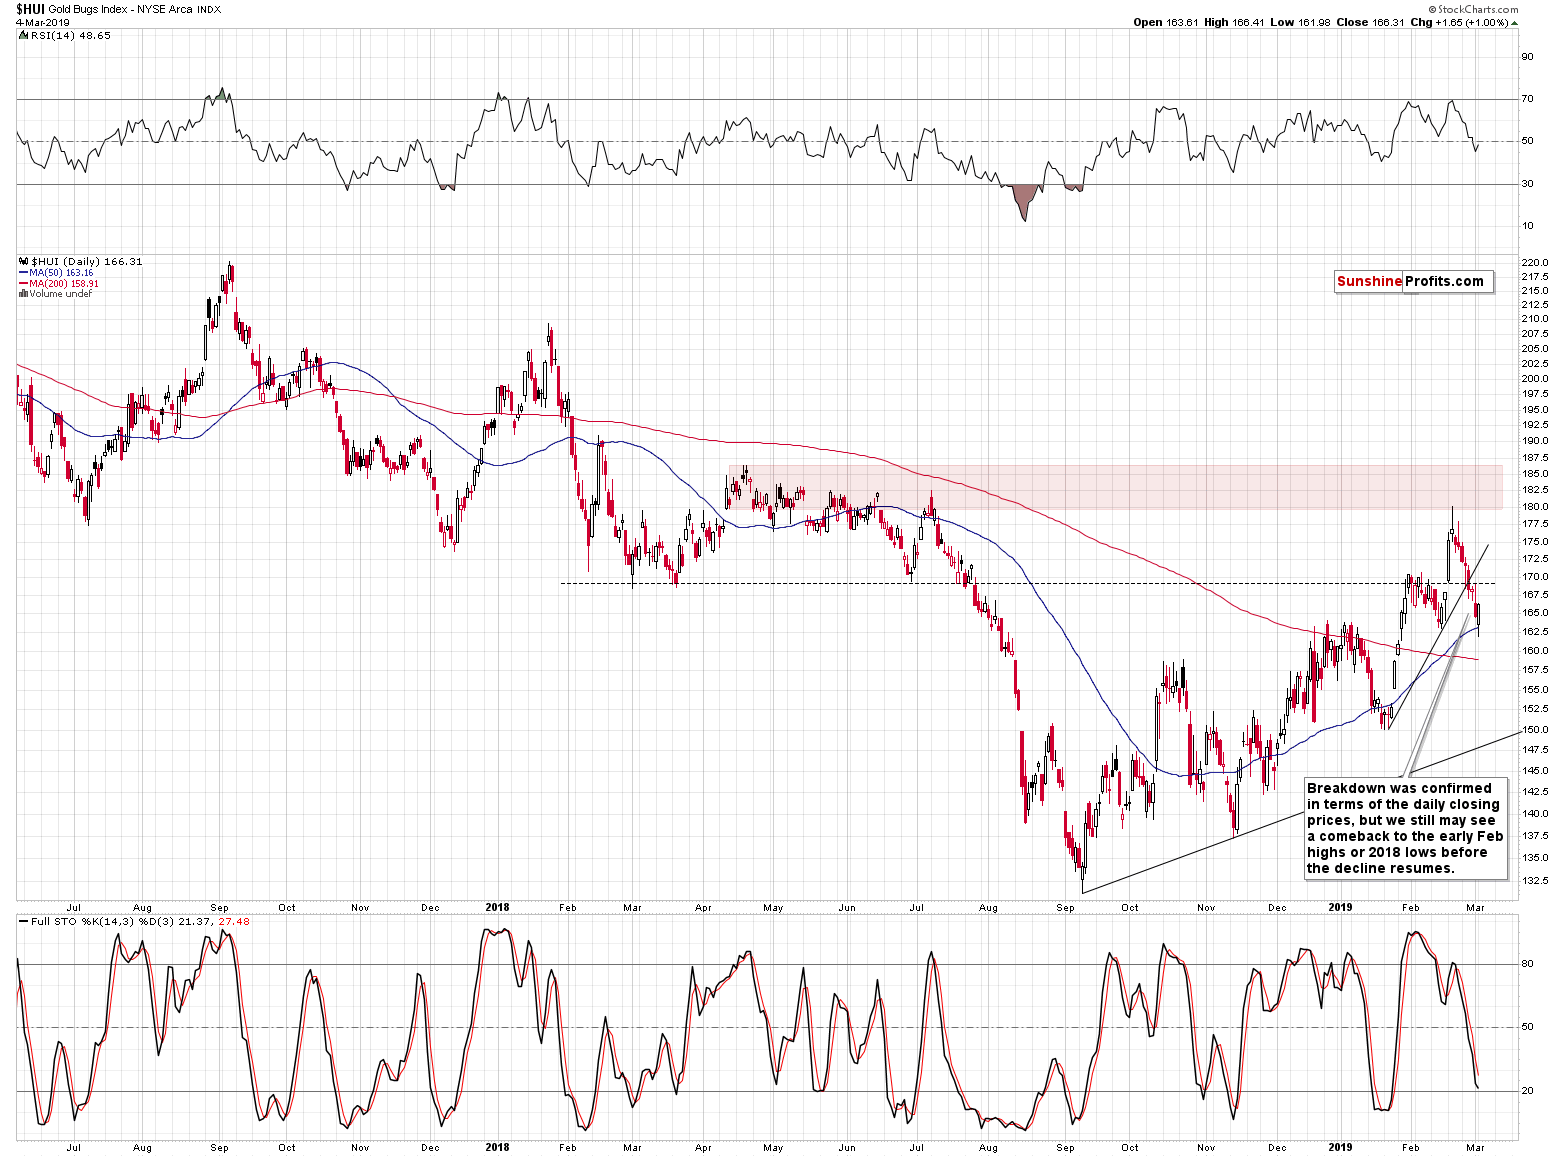The image size is (1565, 1157).
Task: Click the 185.0 price axis label
Action: [1535, 474]
